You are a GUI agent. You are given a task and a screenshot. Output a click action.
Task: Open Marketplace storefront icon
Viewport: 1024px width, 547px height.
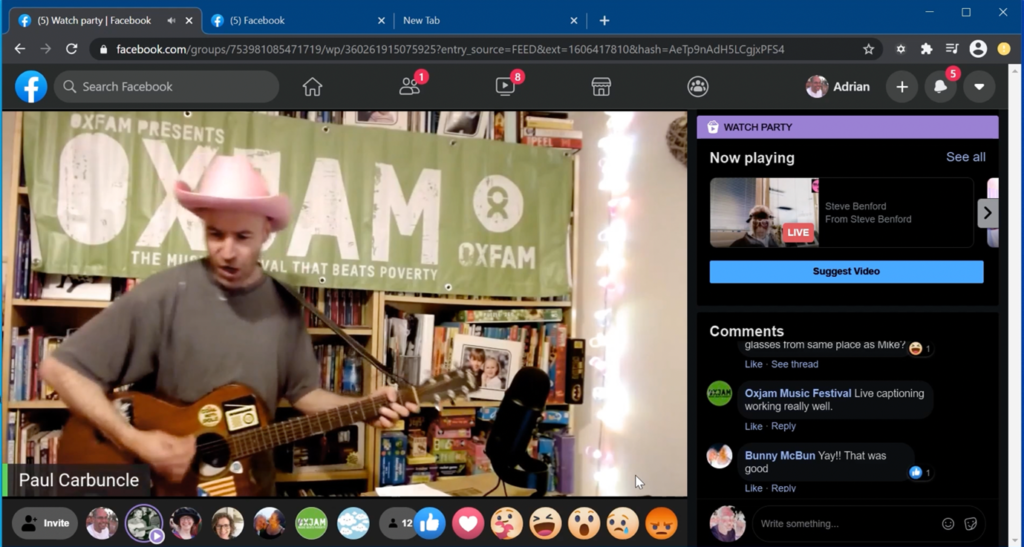601,87
